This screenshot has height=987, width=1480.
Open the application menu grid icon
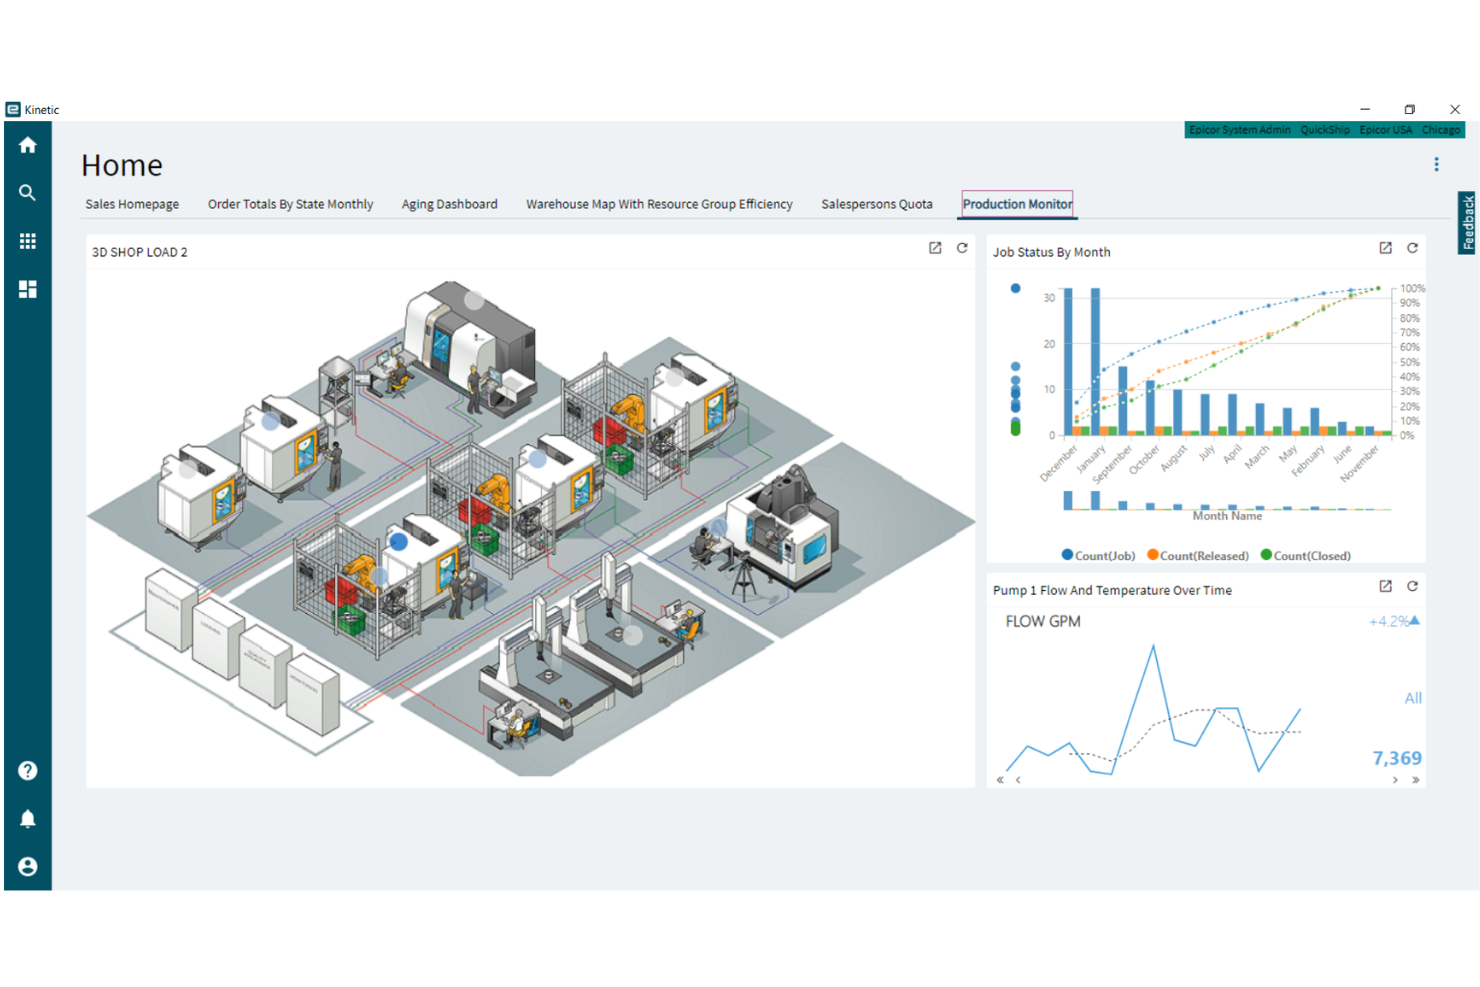click(x=27, y=240)
